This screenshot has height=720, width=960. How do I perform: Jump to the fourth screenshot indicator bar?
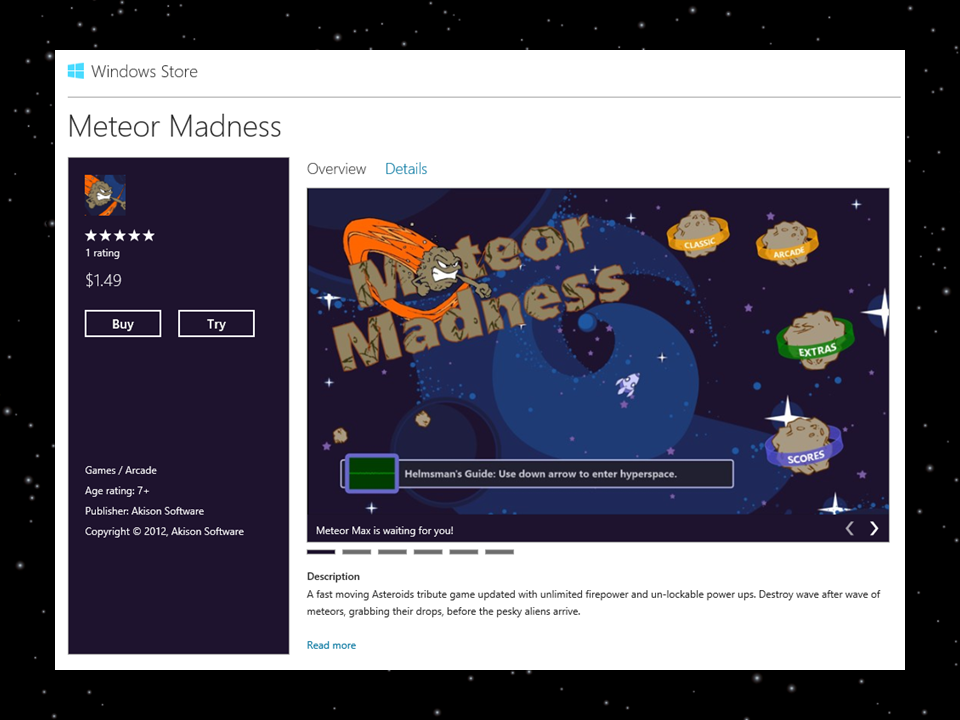click(x=428, y=552)
